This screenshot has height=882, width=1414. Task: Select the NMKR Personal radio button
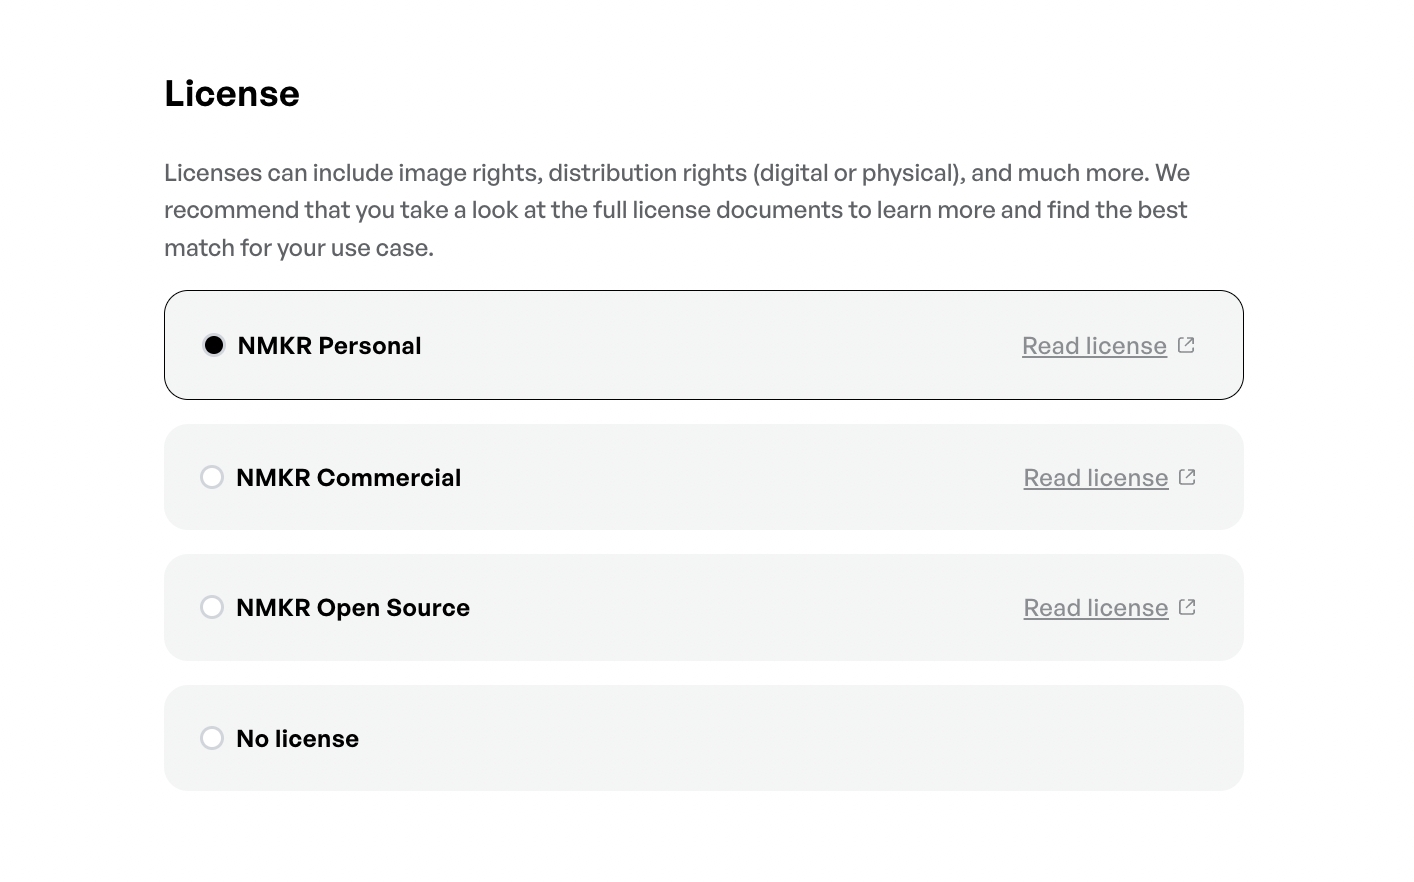coord(213,345)
